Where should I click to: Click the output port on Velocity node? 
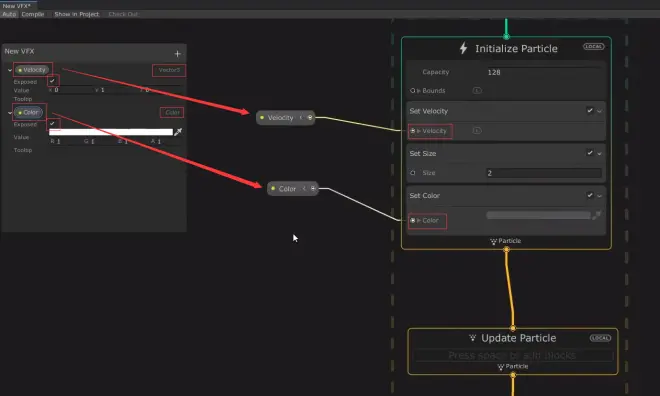310,117
